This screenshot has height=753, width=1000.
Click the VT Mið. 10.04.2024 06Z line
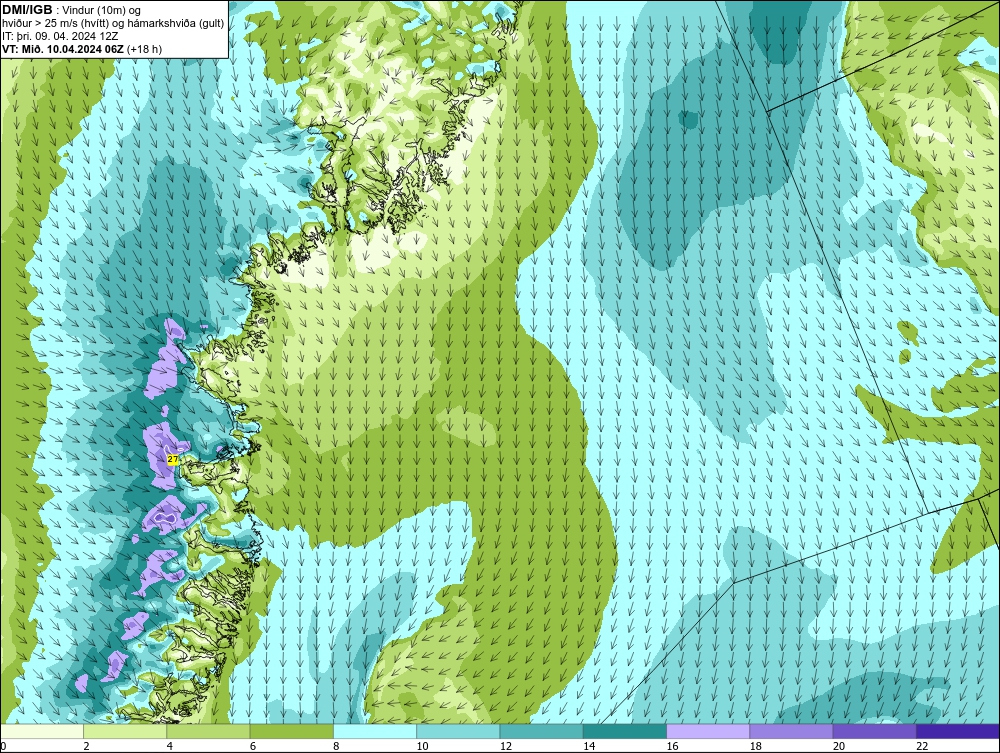82,49
